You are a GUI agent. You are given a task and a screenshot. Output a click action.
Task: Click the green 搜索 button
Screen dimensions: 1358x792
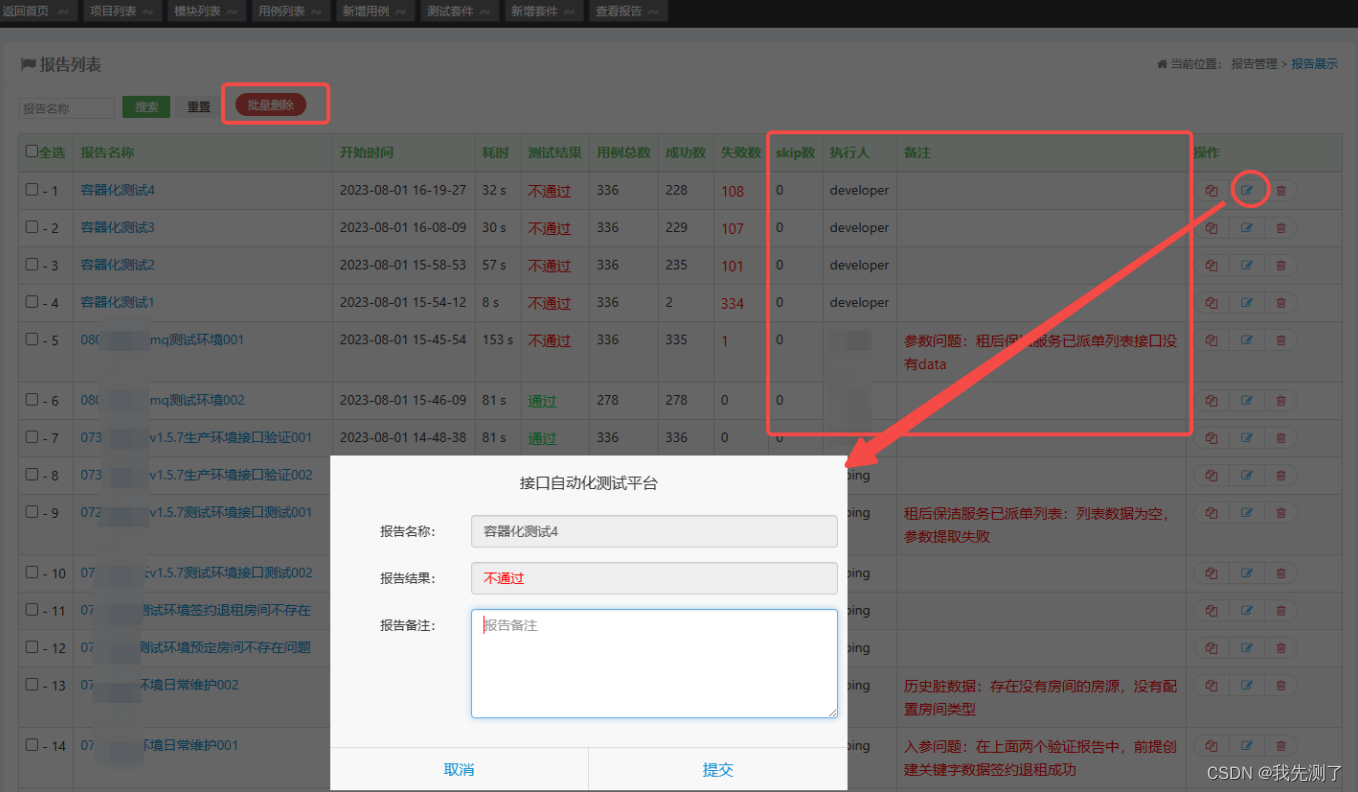pyautogui.click(x=146, y=107)
